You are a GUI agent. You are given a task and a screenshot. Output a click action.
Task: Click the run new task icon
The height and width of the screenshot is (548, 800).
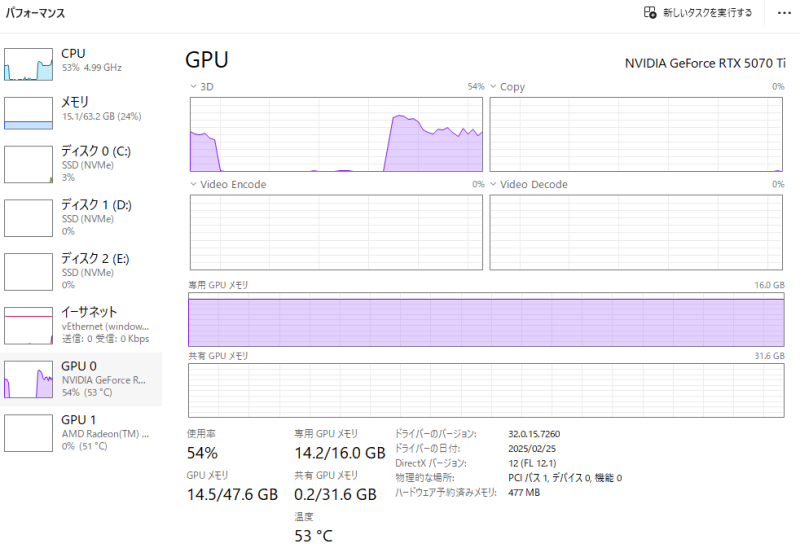651,13
